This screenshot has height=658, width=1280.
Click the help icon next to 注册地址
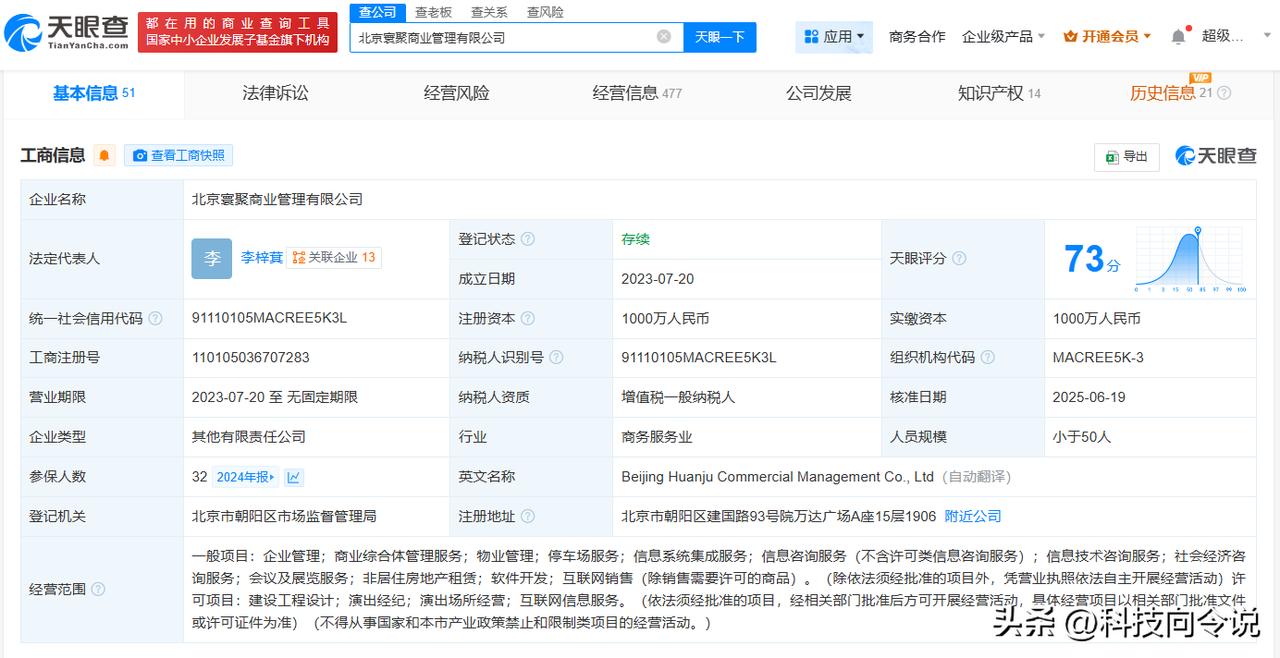click(x=528, y=516)
